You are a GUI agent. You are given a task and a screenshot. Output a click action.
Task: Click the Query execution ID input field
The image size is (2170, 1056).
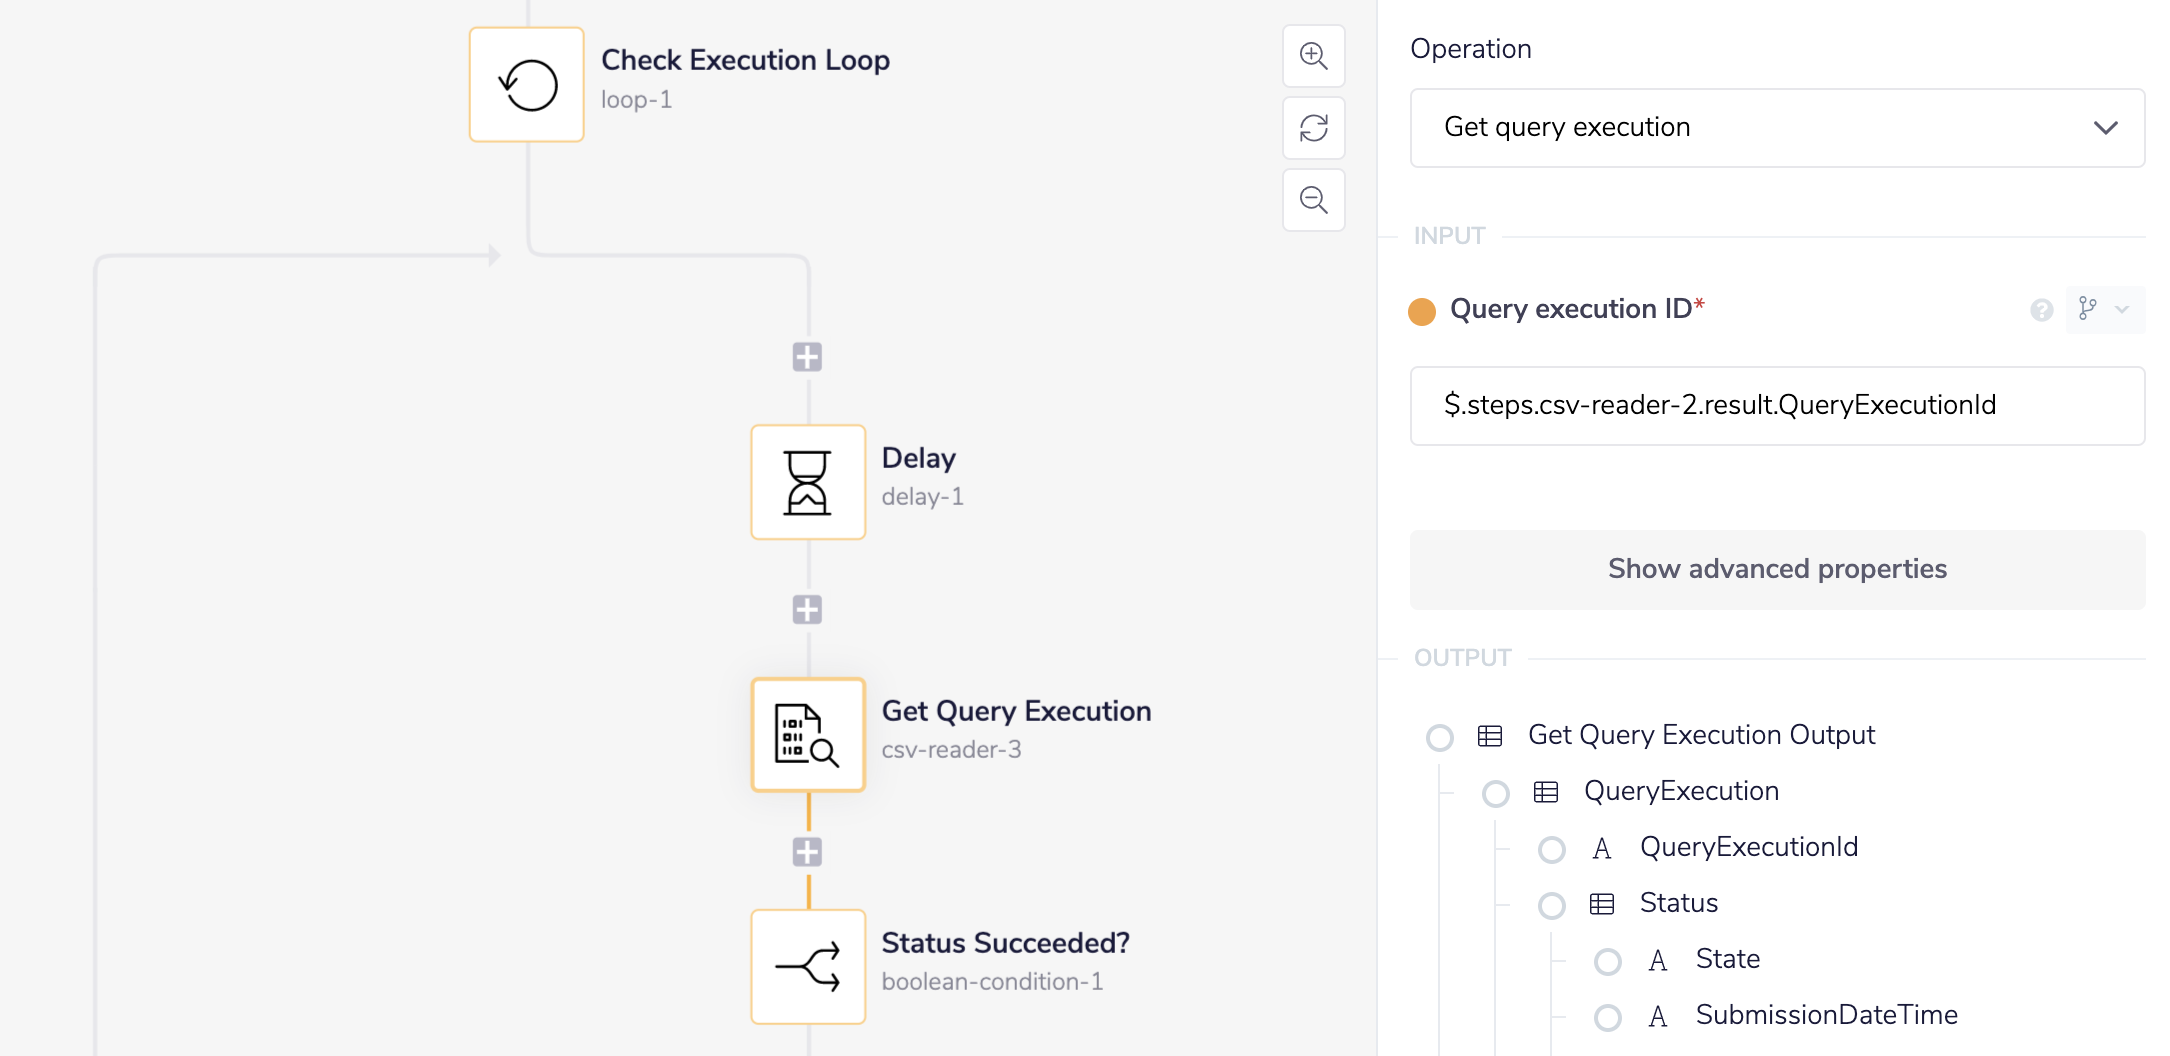(1776, 406)
